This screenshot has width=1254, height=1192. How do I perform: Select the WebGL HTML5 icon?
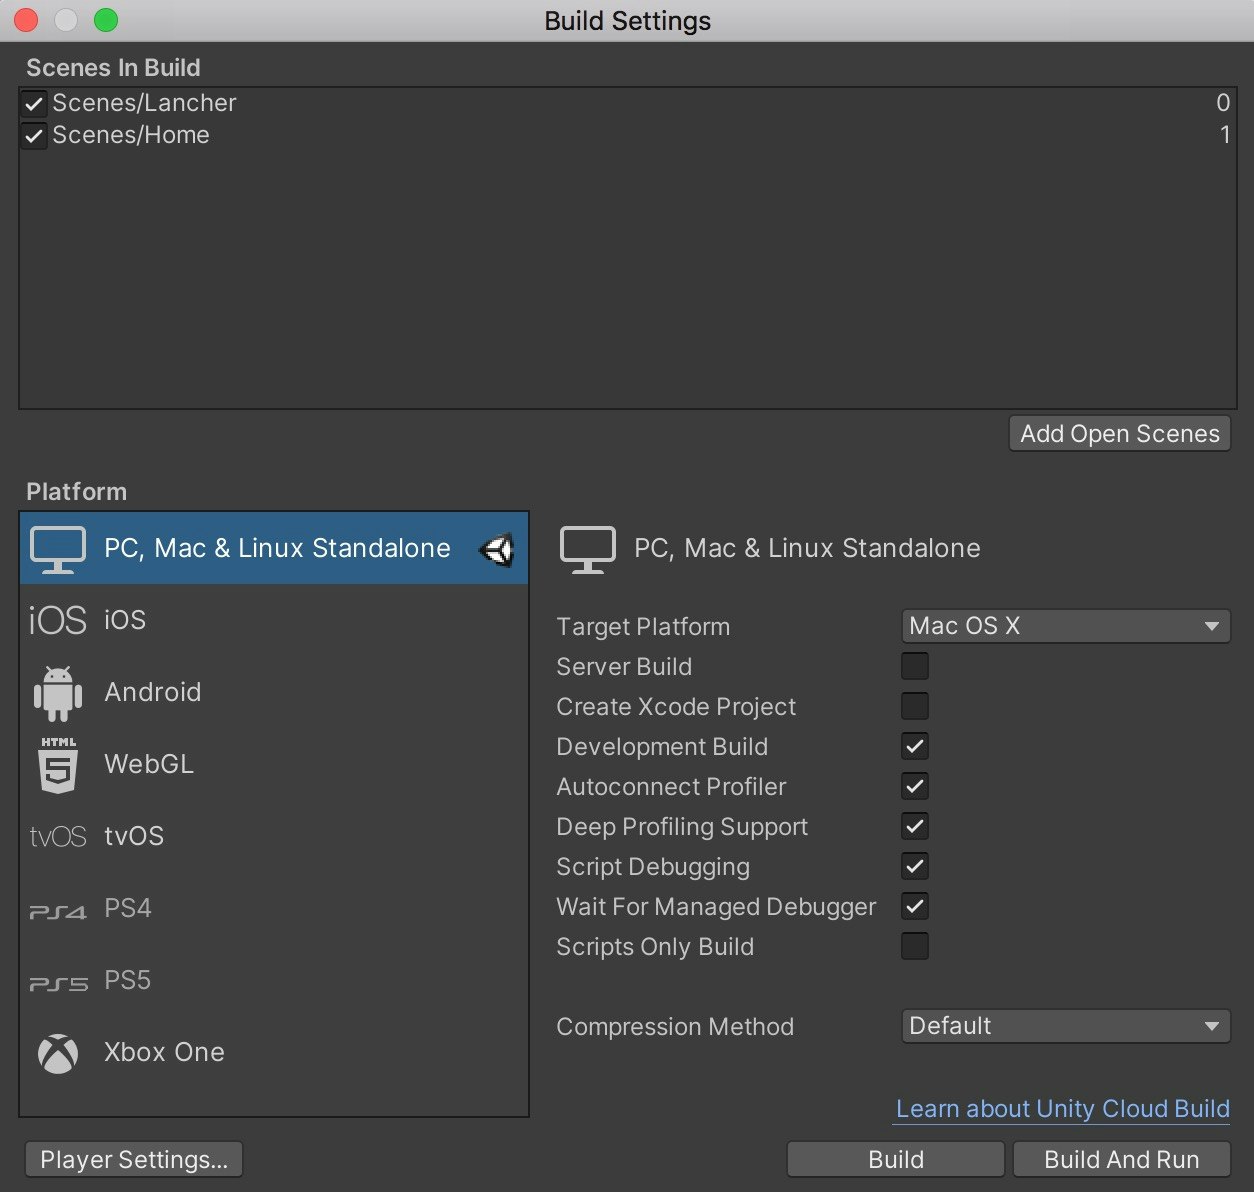(x=58, y=765)
